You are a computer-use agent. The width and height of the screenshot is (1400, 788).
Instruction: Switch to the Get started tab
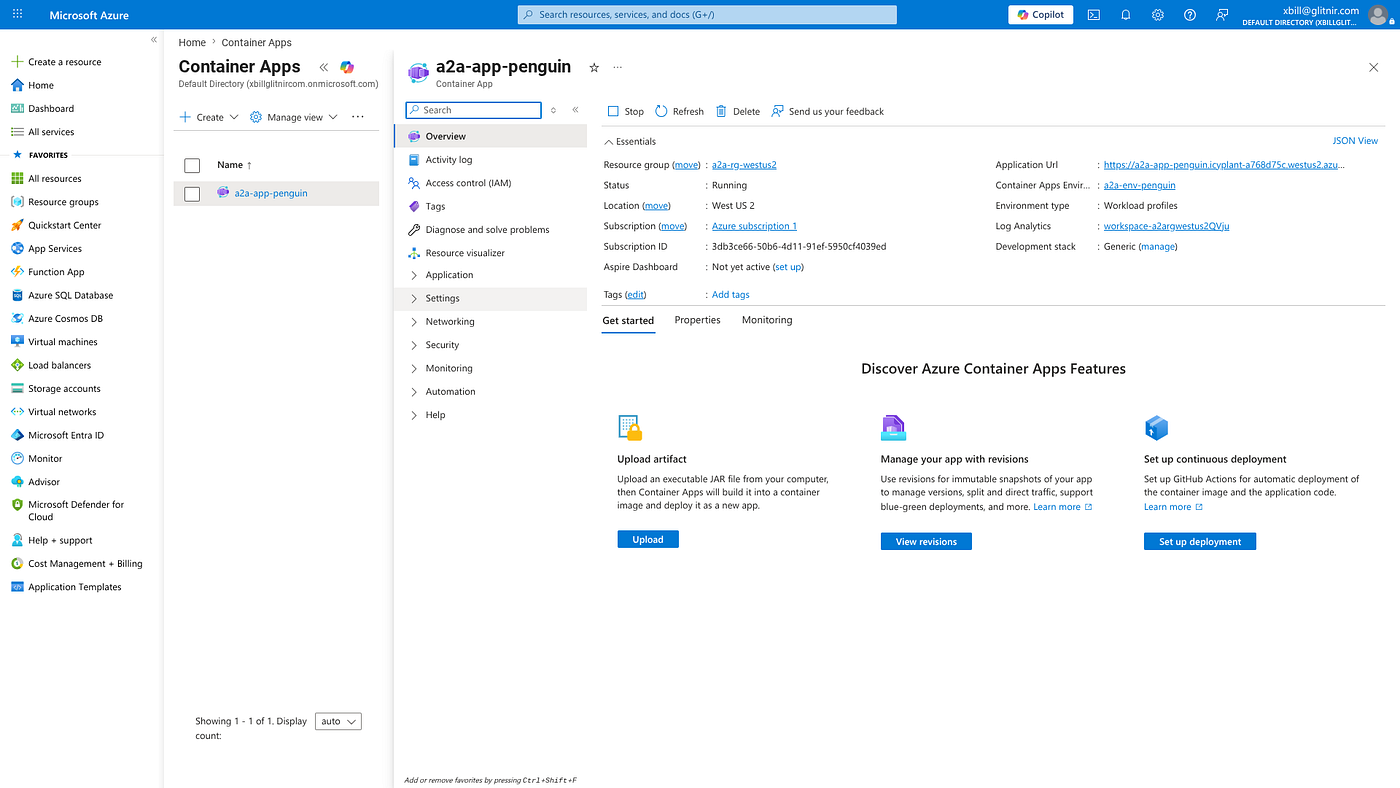[x=628, y=320]
